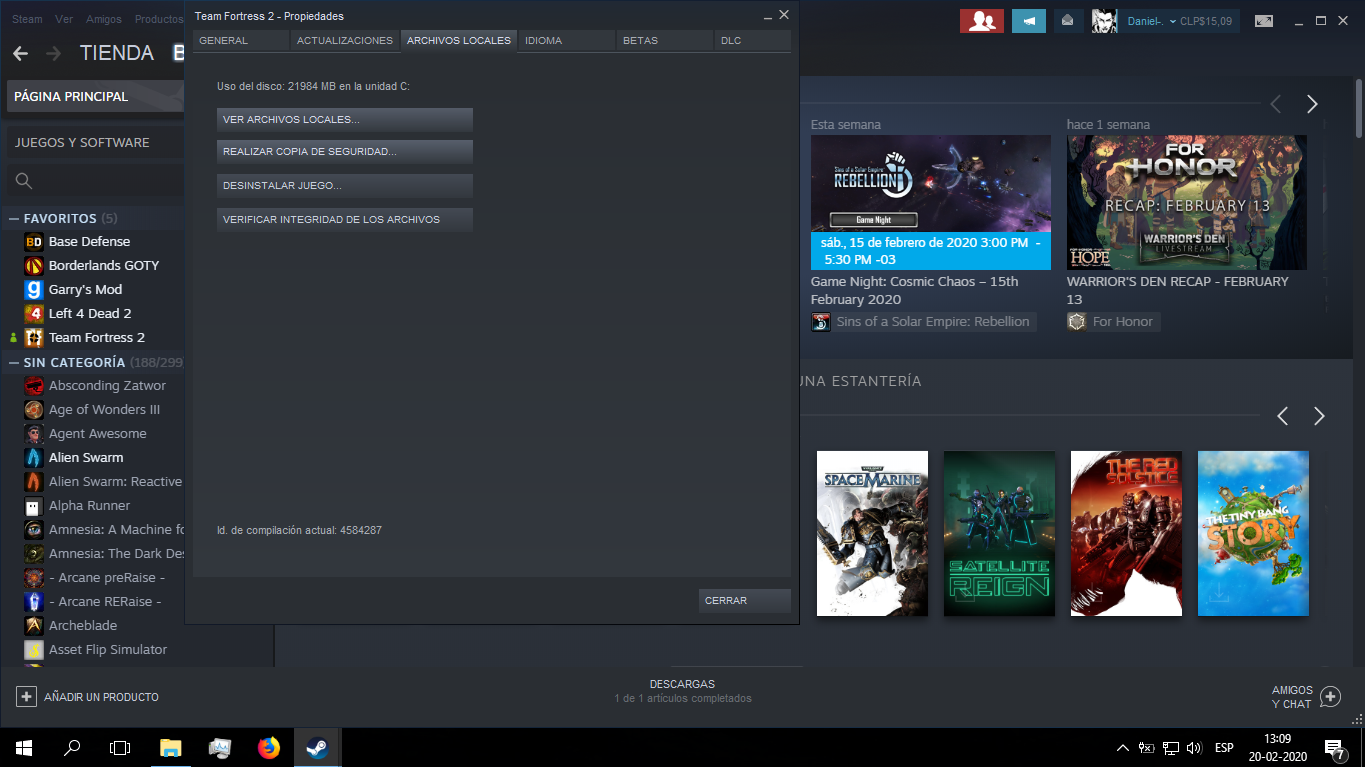Select the Alpha Runner game icon
Viewport: 1365px width, 767px height.
[x=34, y=505]
